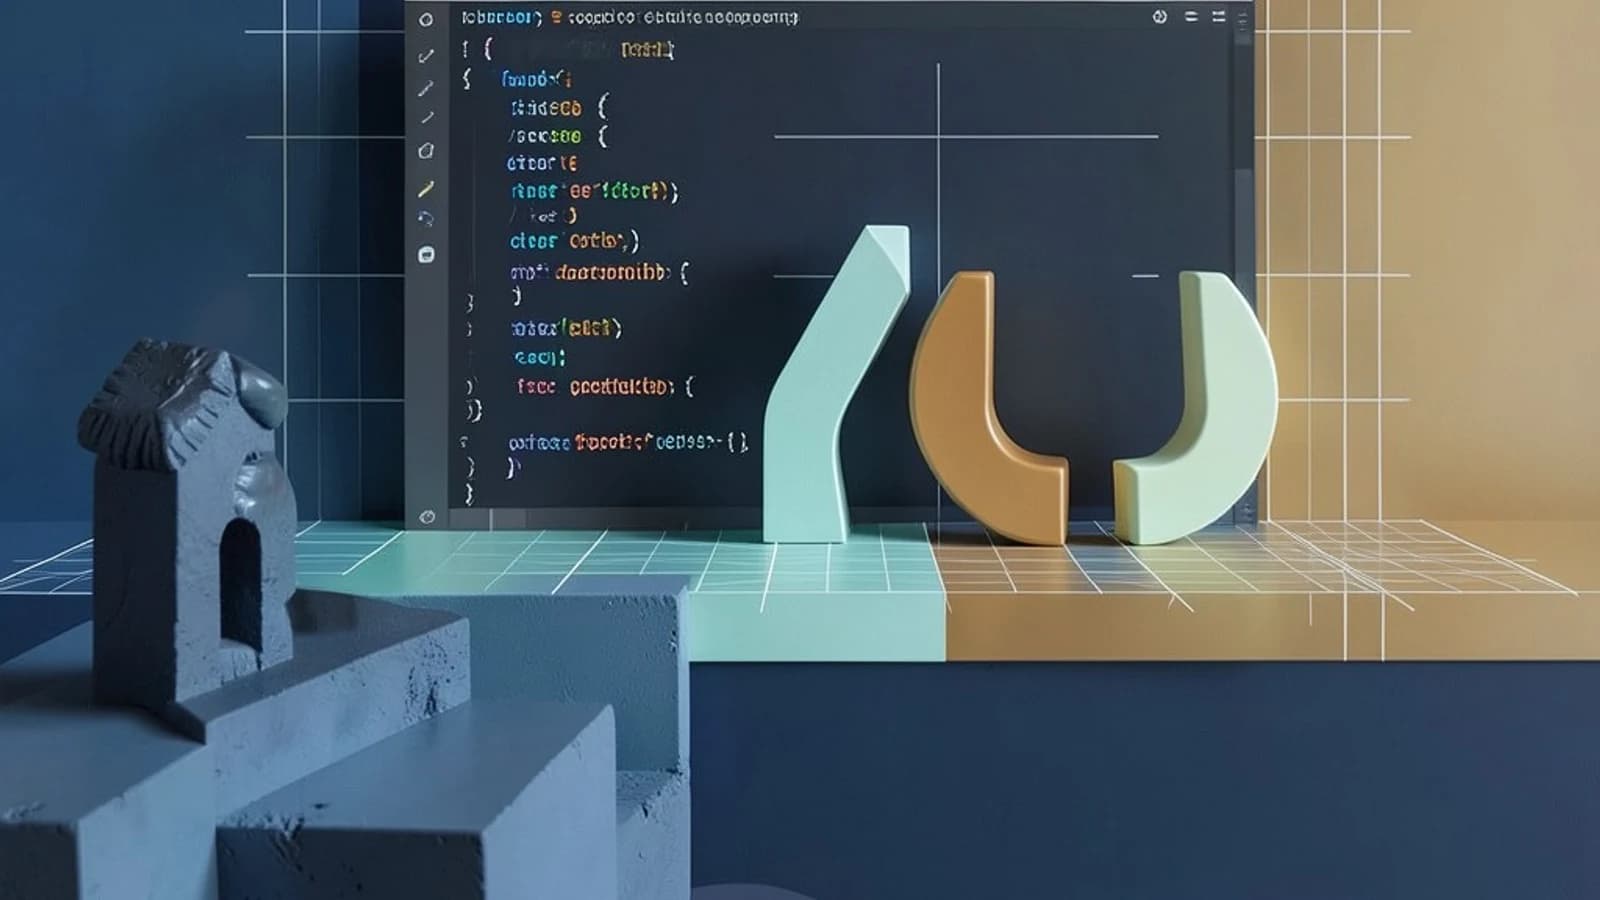Screen dimensions: 1600x900
Task: Choose the small slash line tool icon
Action: 427,118
